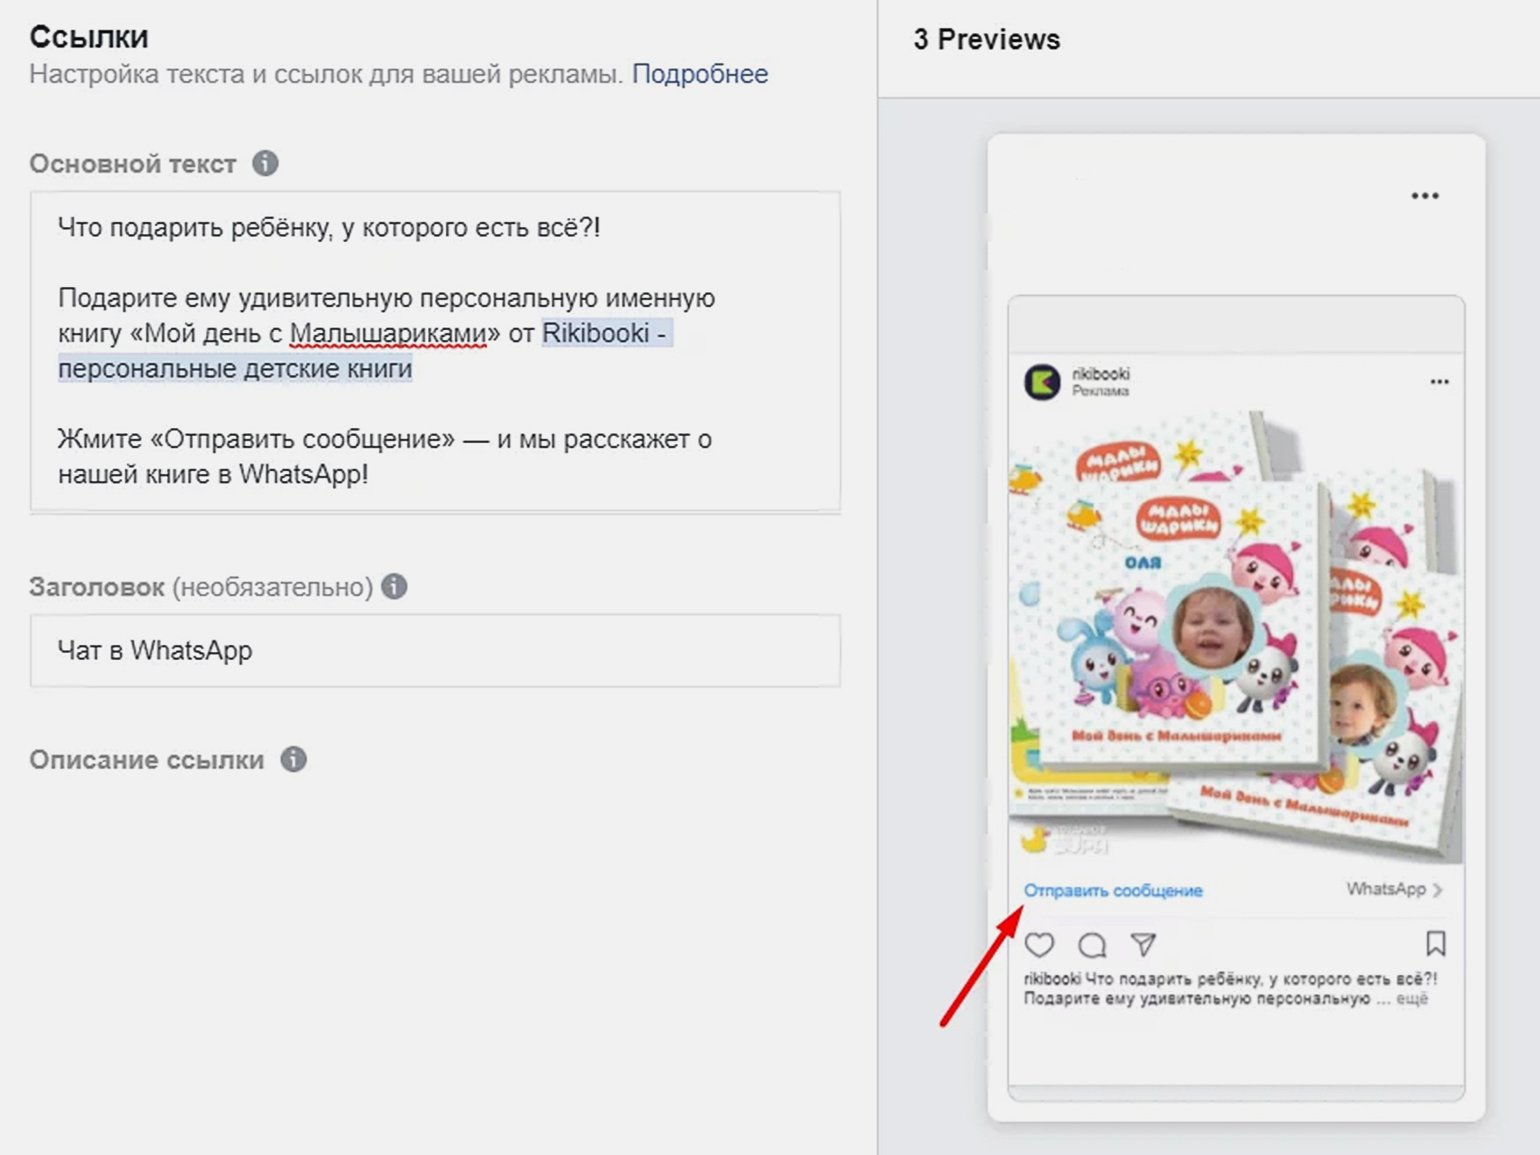
Task: Click the Описание ссылки label
Action: click(147, 760)
